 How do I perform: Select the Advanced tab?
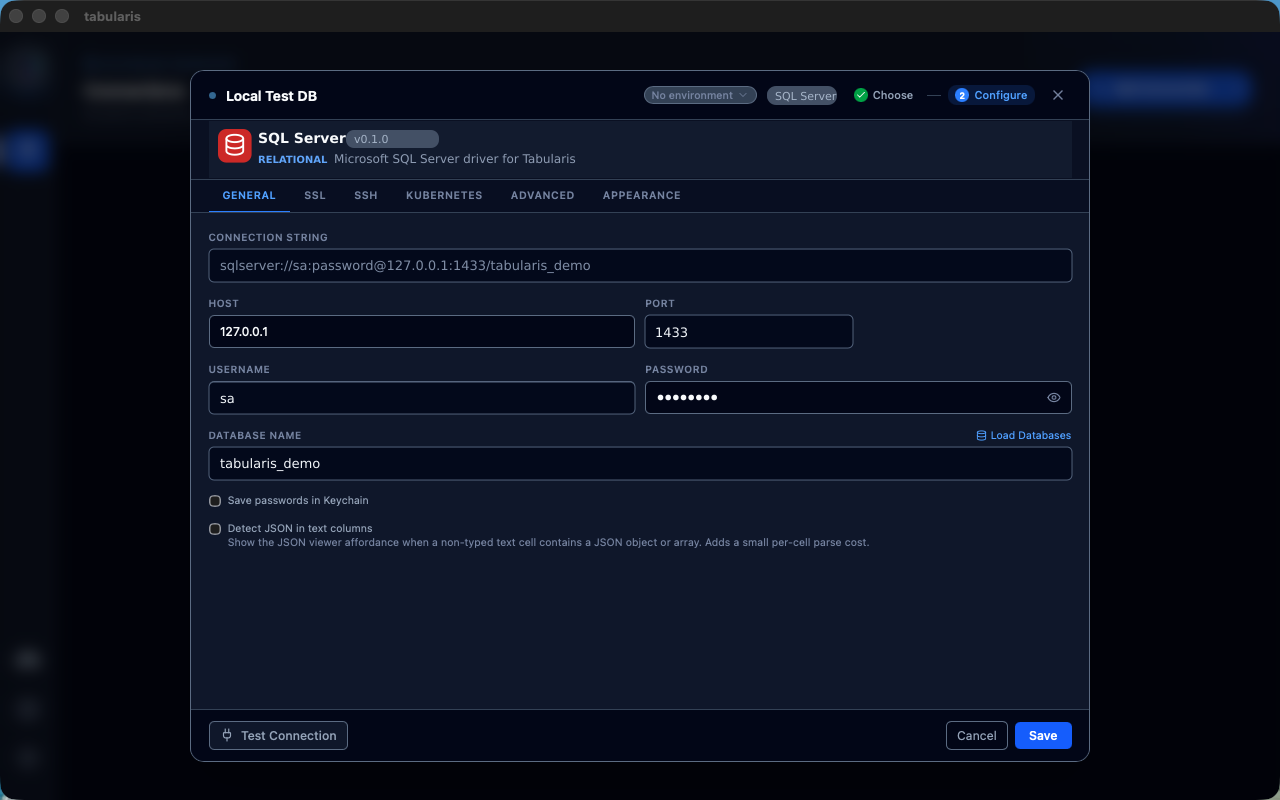543,196
